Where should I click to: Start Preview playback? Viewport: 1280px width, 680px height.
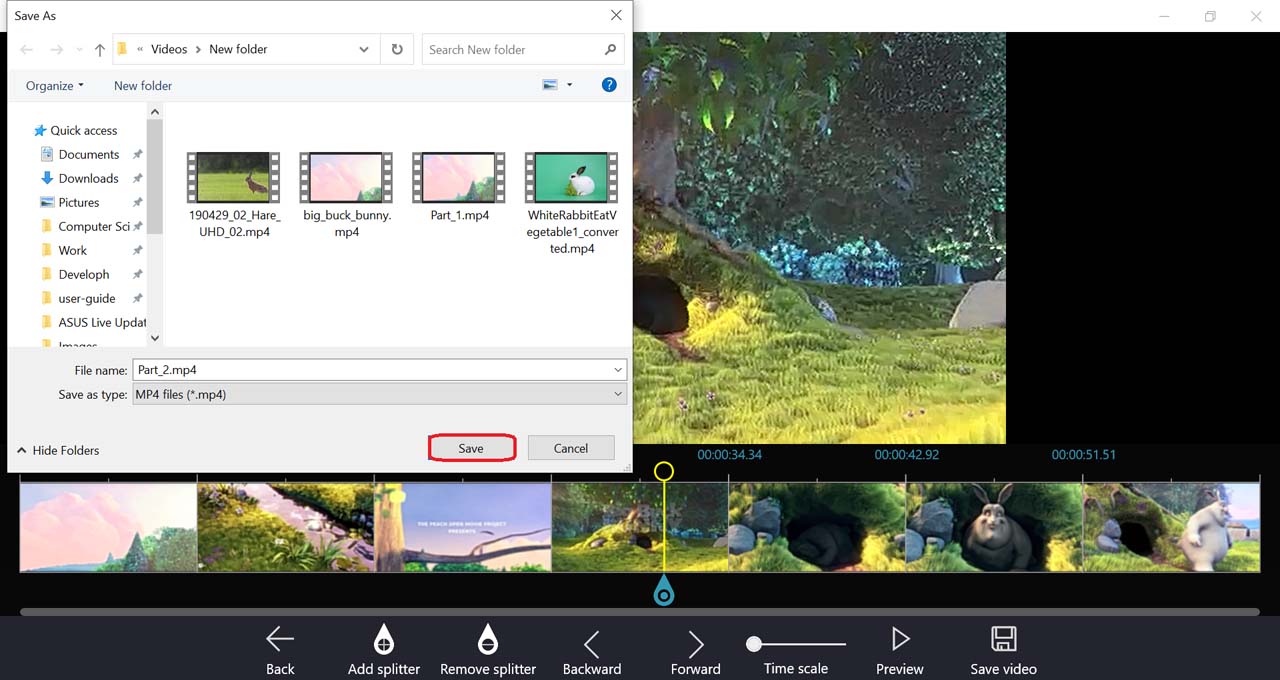pyautogui.click(x=899, y=640)
